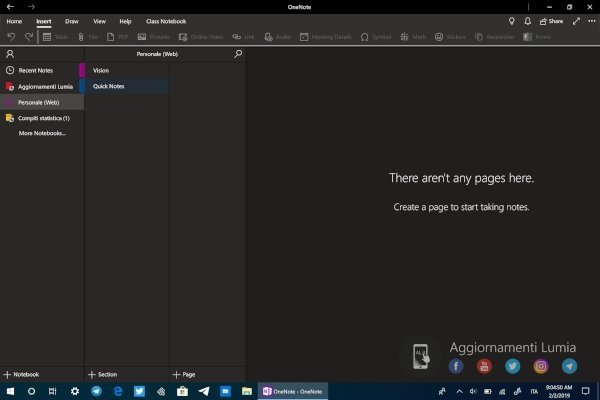Image resolution: width=600 pixels, height=400 pixels.
Task: Insert a Math equation
Action: click(x=413, y=37)
